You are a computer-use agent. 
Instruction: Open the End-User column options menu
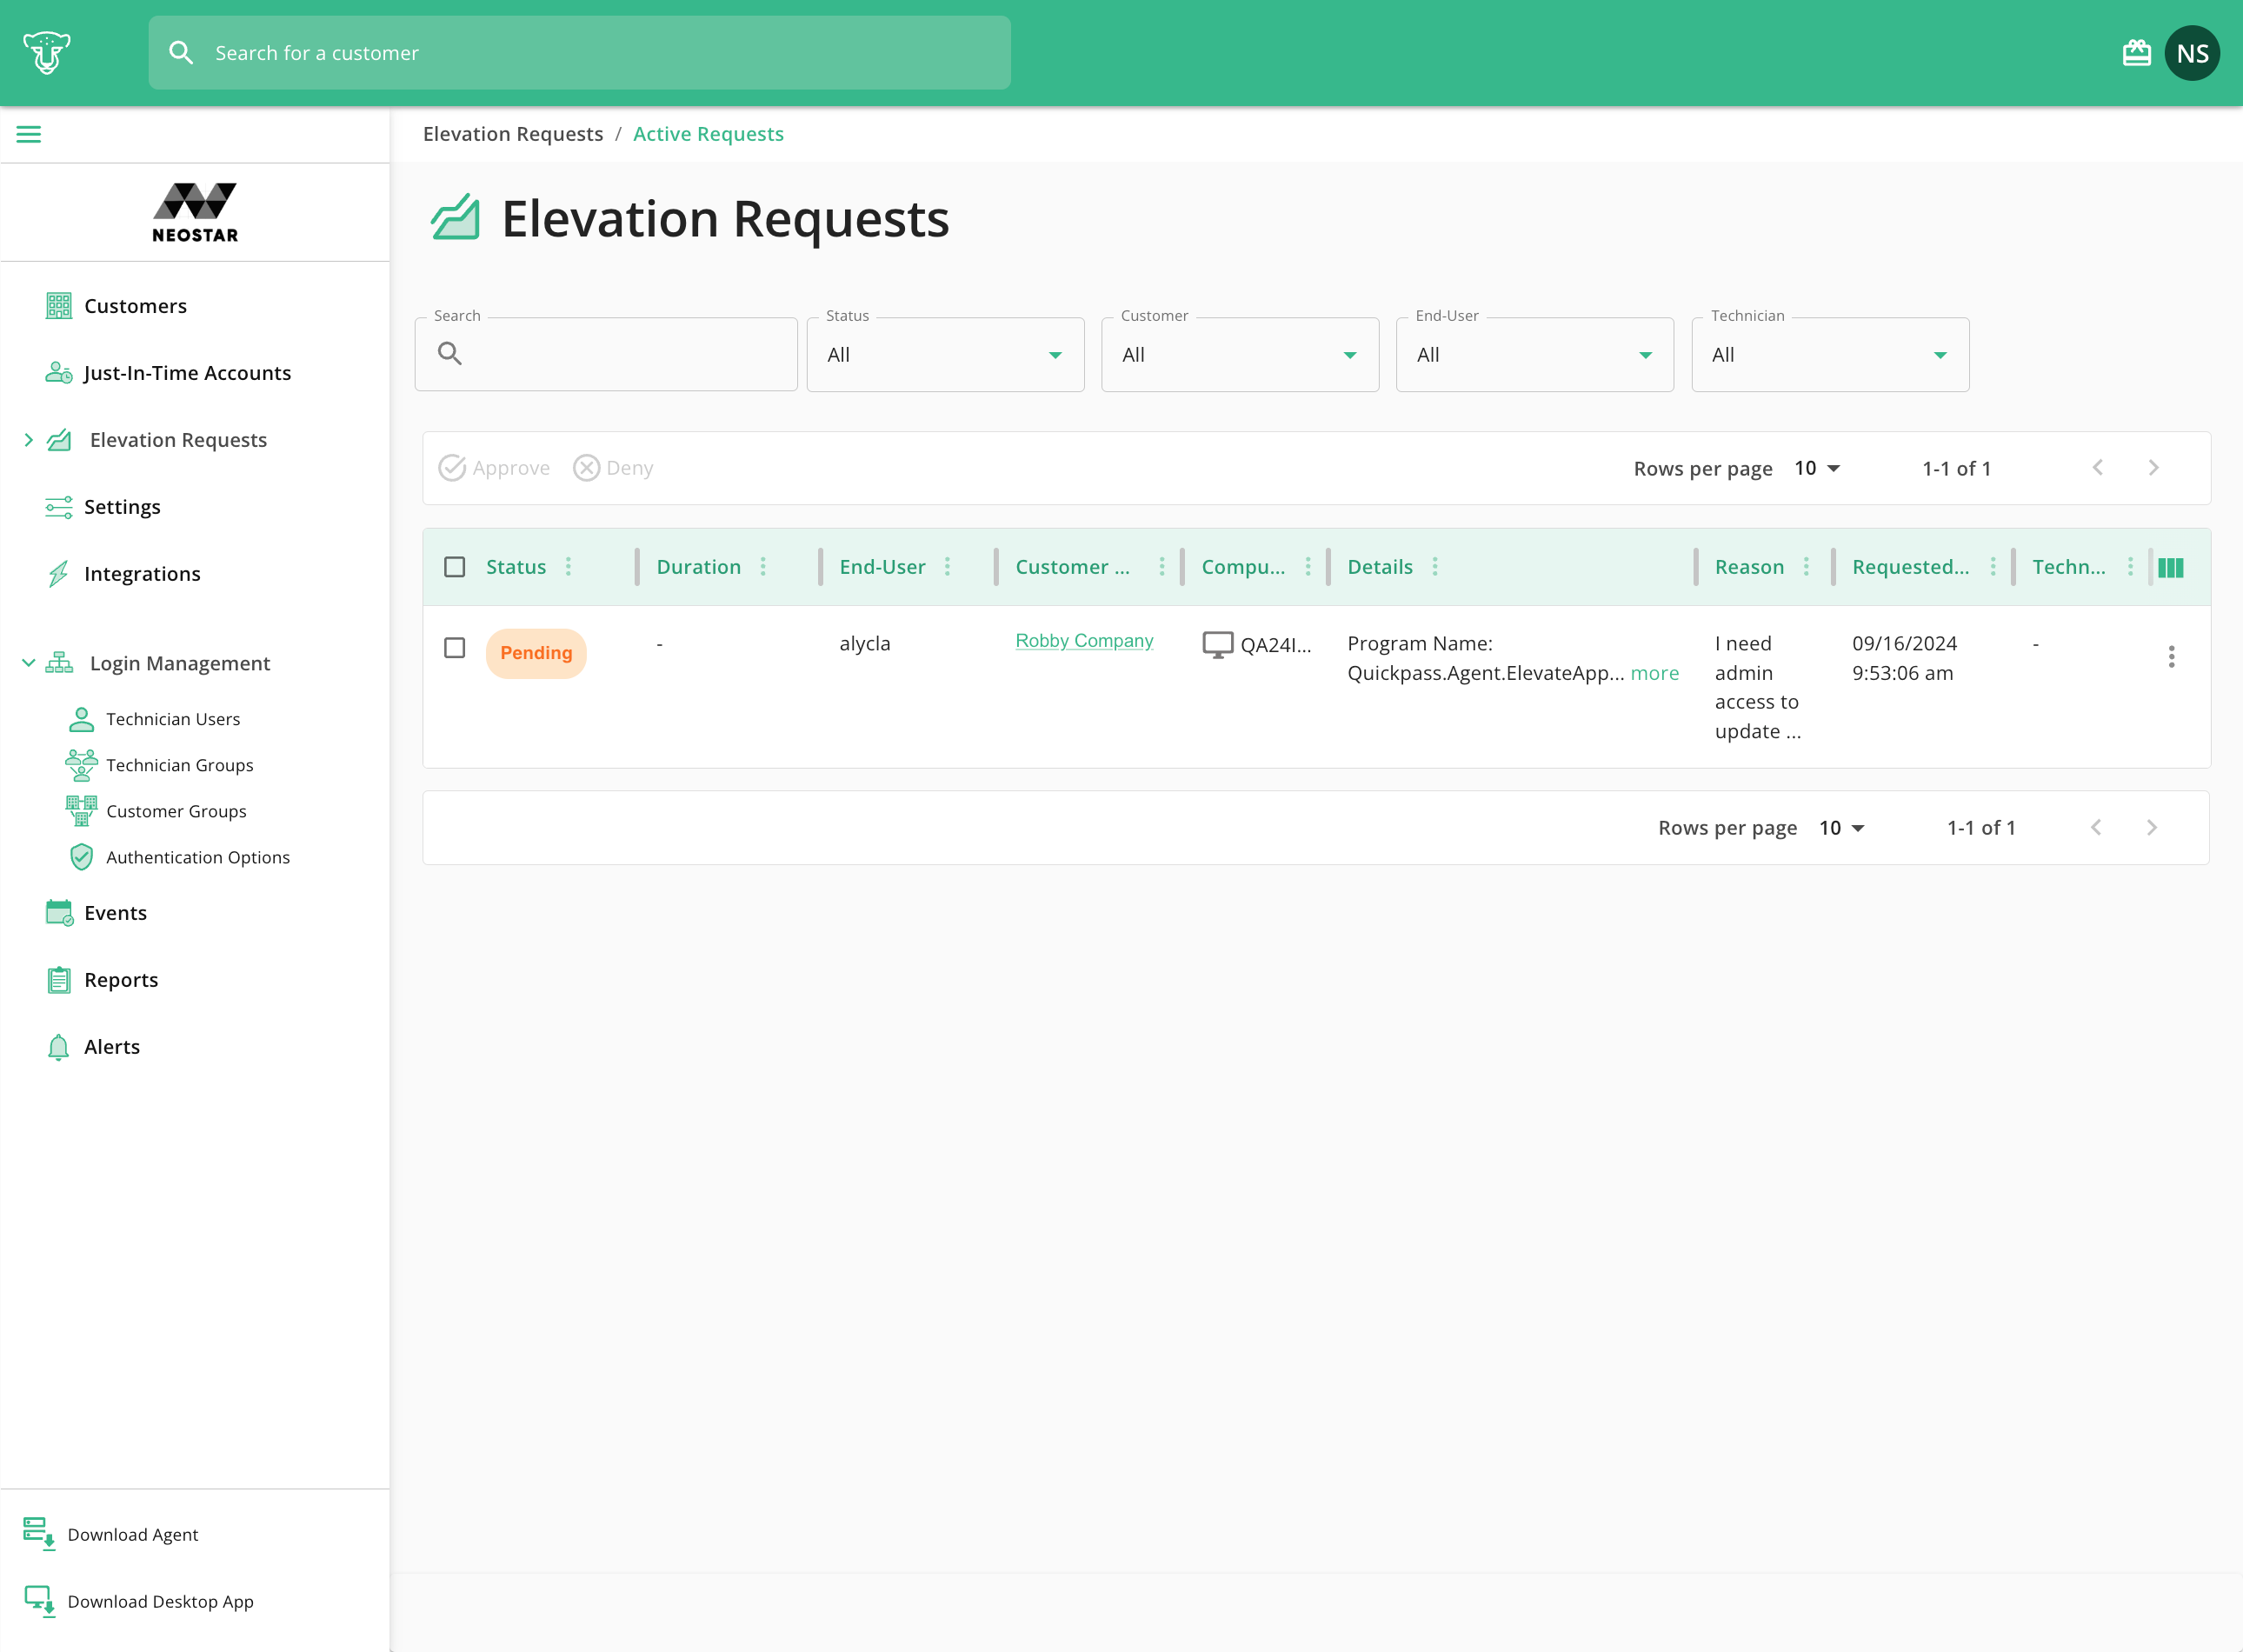[x=947, y=567]
